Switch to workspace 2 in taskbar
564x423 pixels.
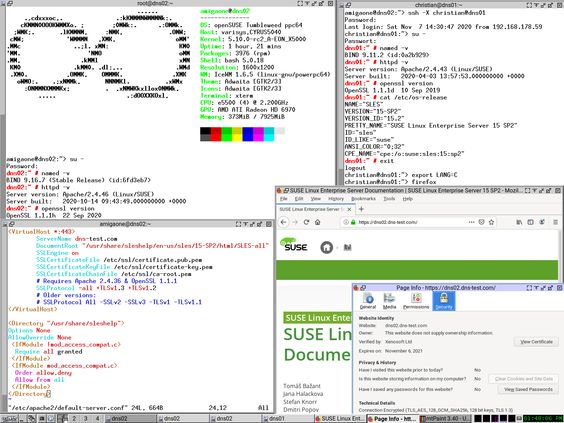click(74, 419)
